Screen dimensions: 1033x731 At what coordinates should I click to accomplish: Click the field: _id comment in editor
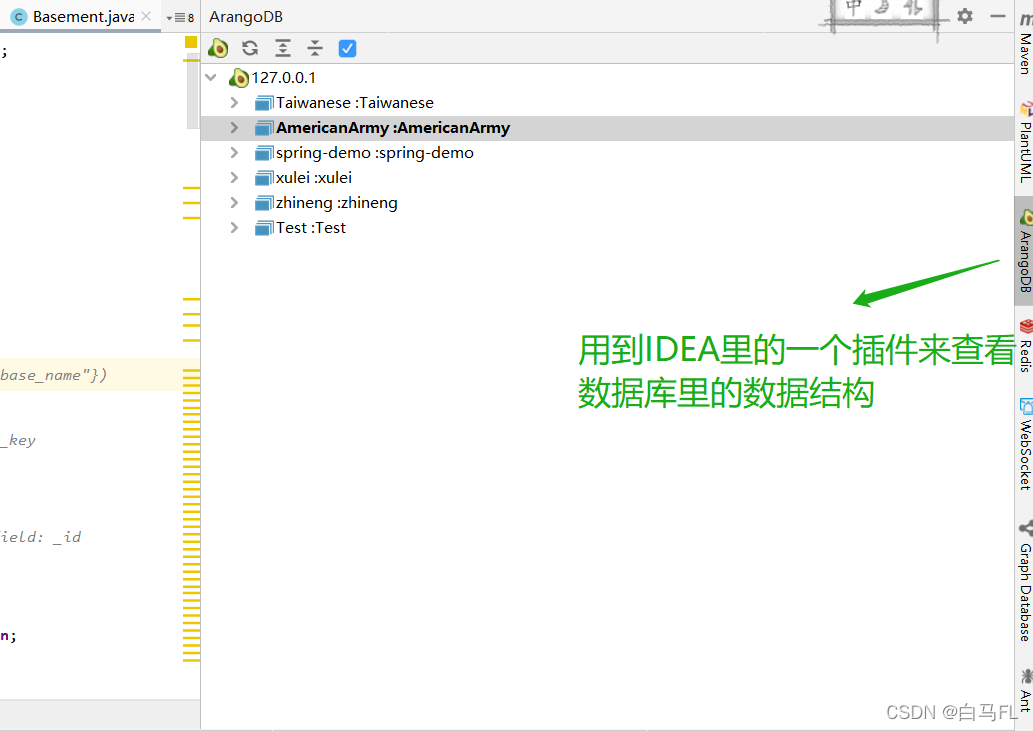coord(41,537)
